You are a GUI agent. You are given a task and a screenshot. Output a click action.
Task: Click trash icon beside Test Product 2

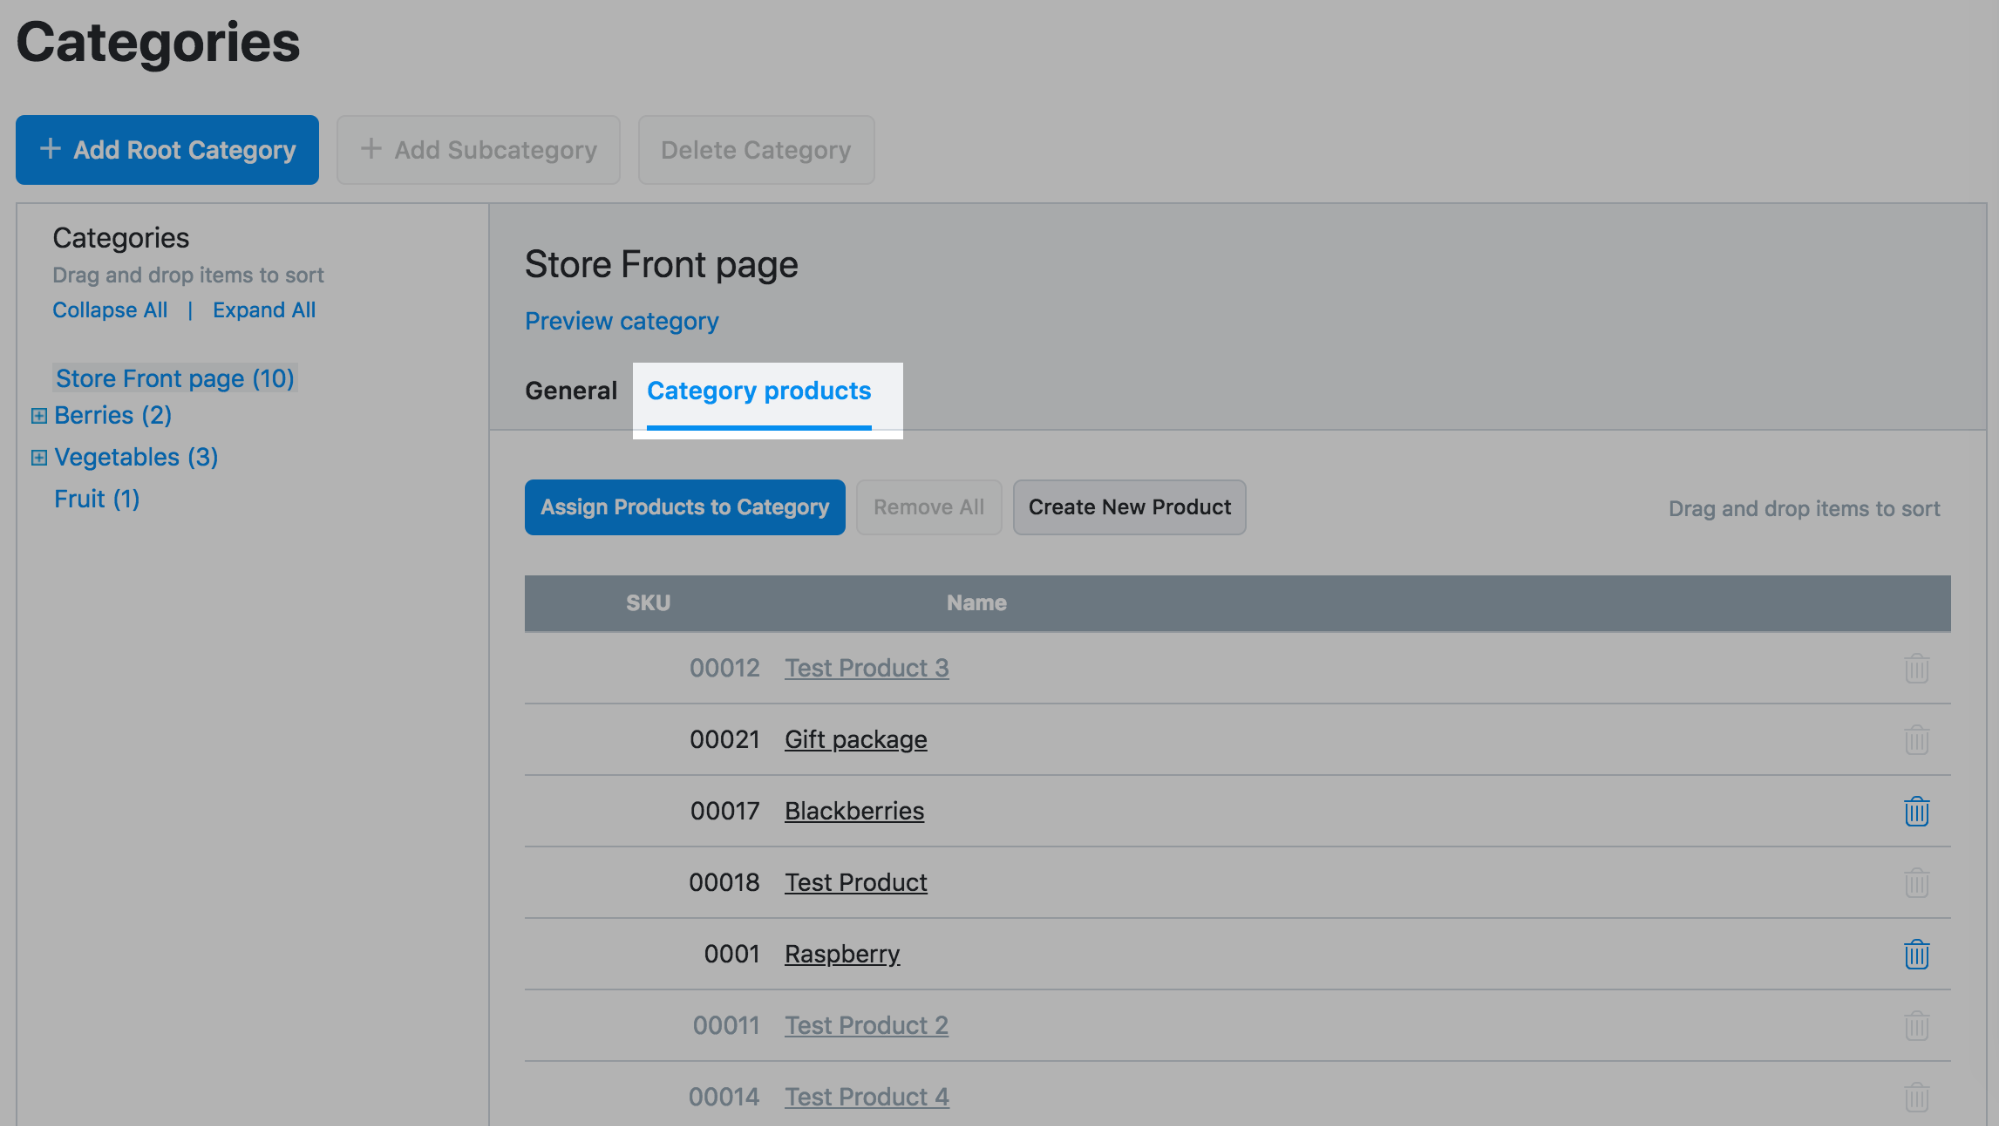point(1916,1026)
